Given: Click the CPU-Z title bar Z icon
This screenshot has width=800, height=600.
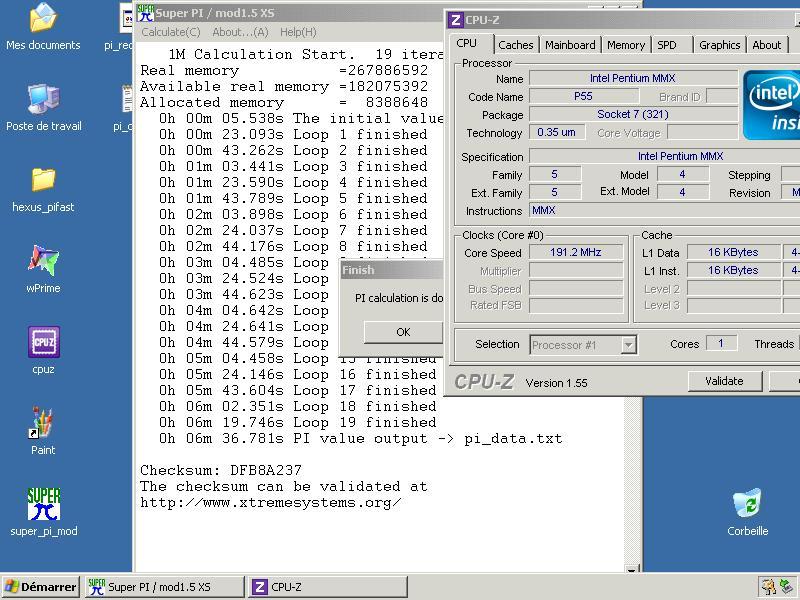Looking at the screenshot, I should [455, 20].
